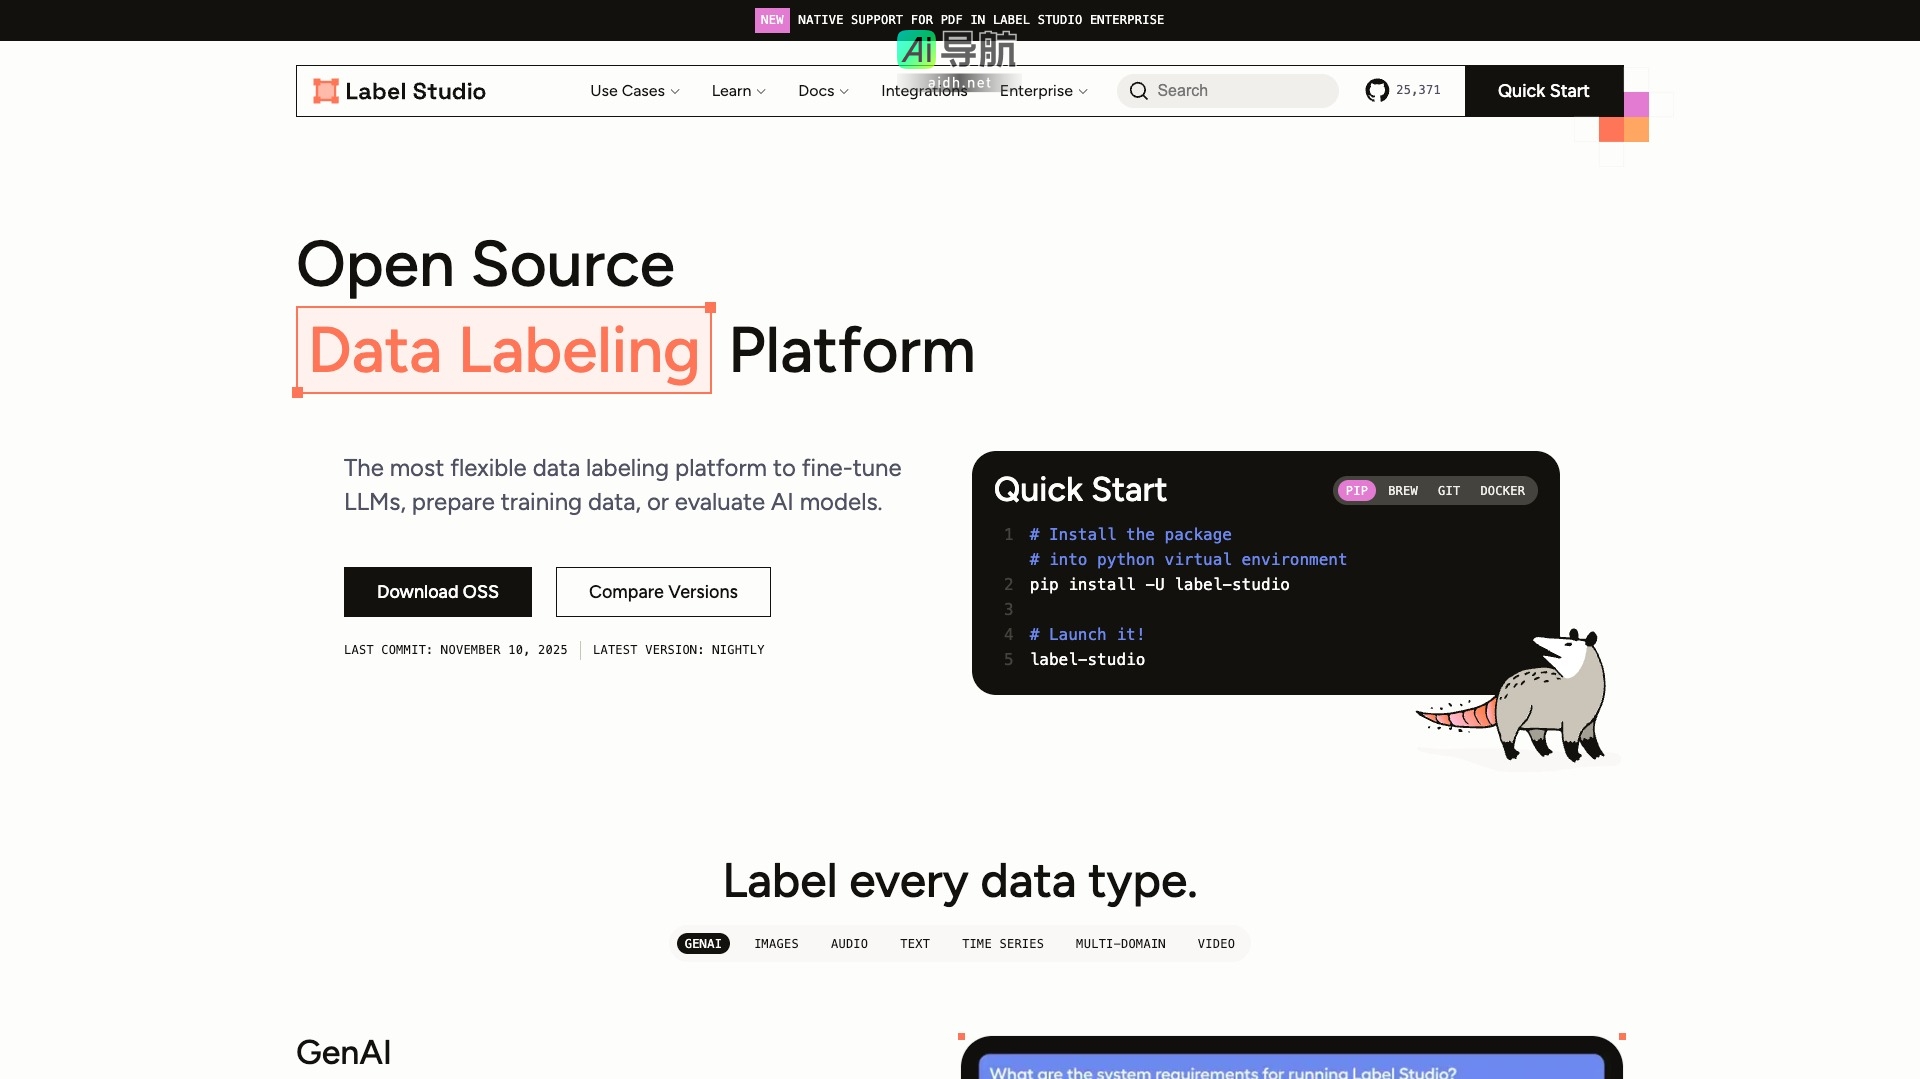Switch Quick Start to BREW
The height and width of the screenshot is (1079, 1920).
(1402, 491)
